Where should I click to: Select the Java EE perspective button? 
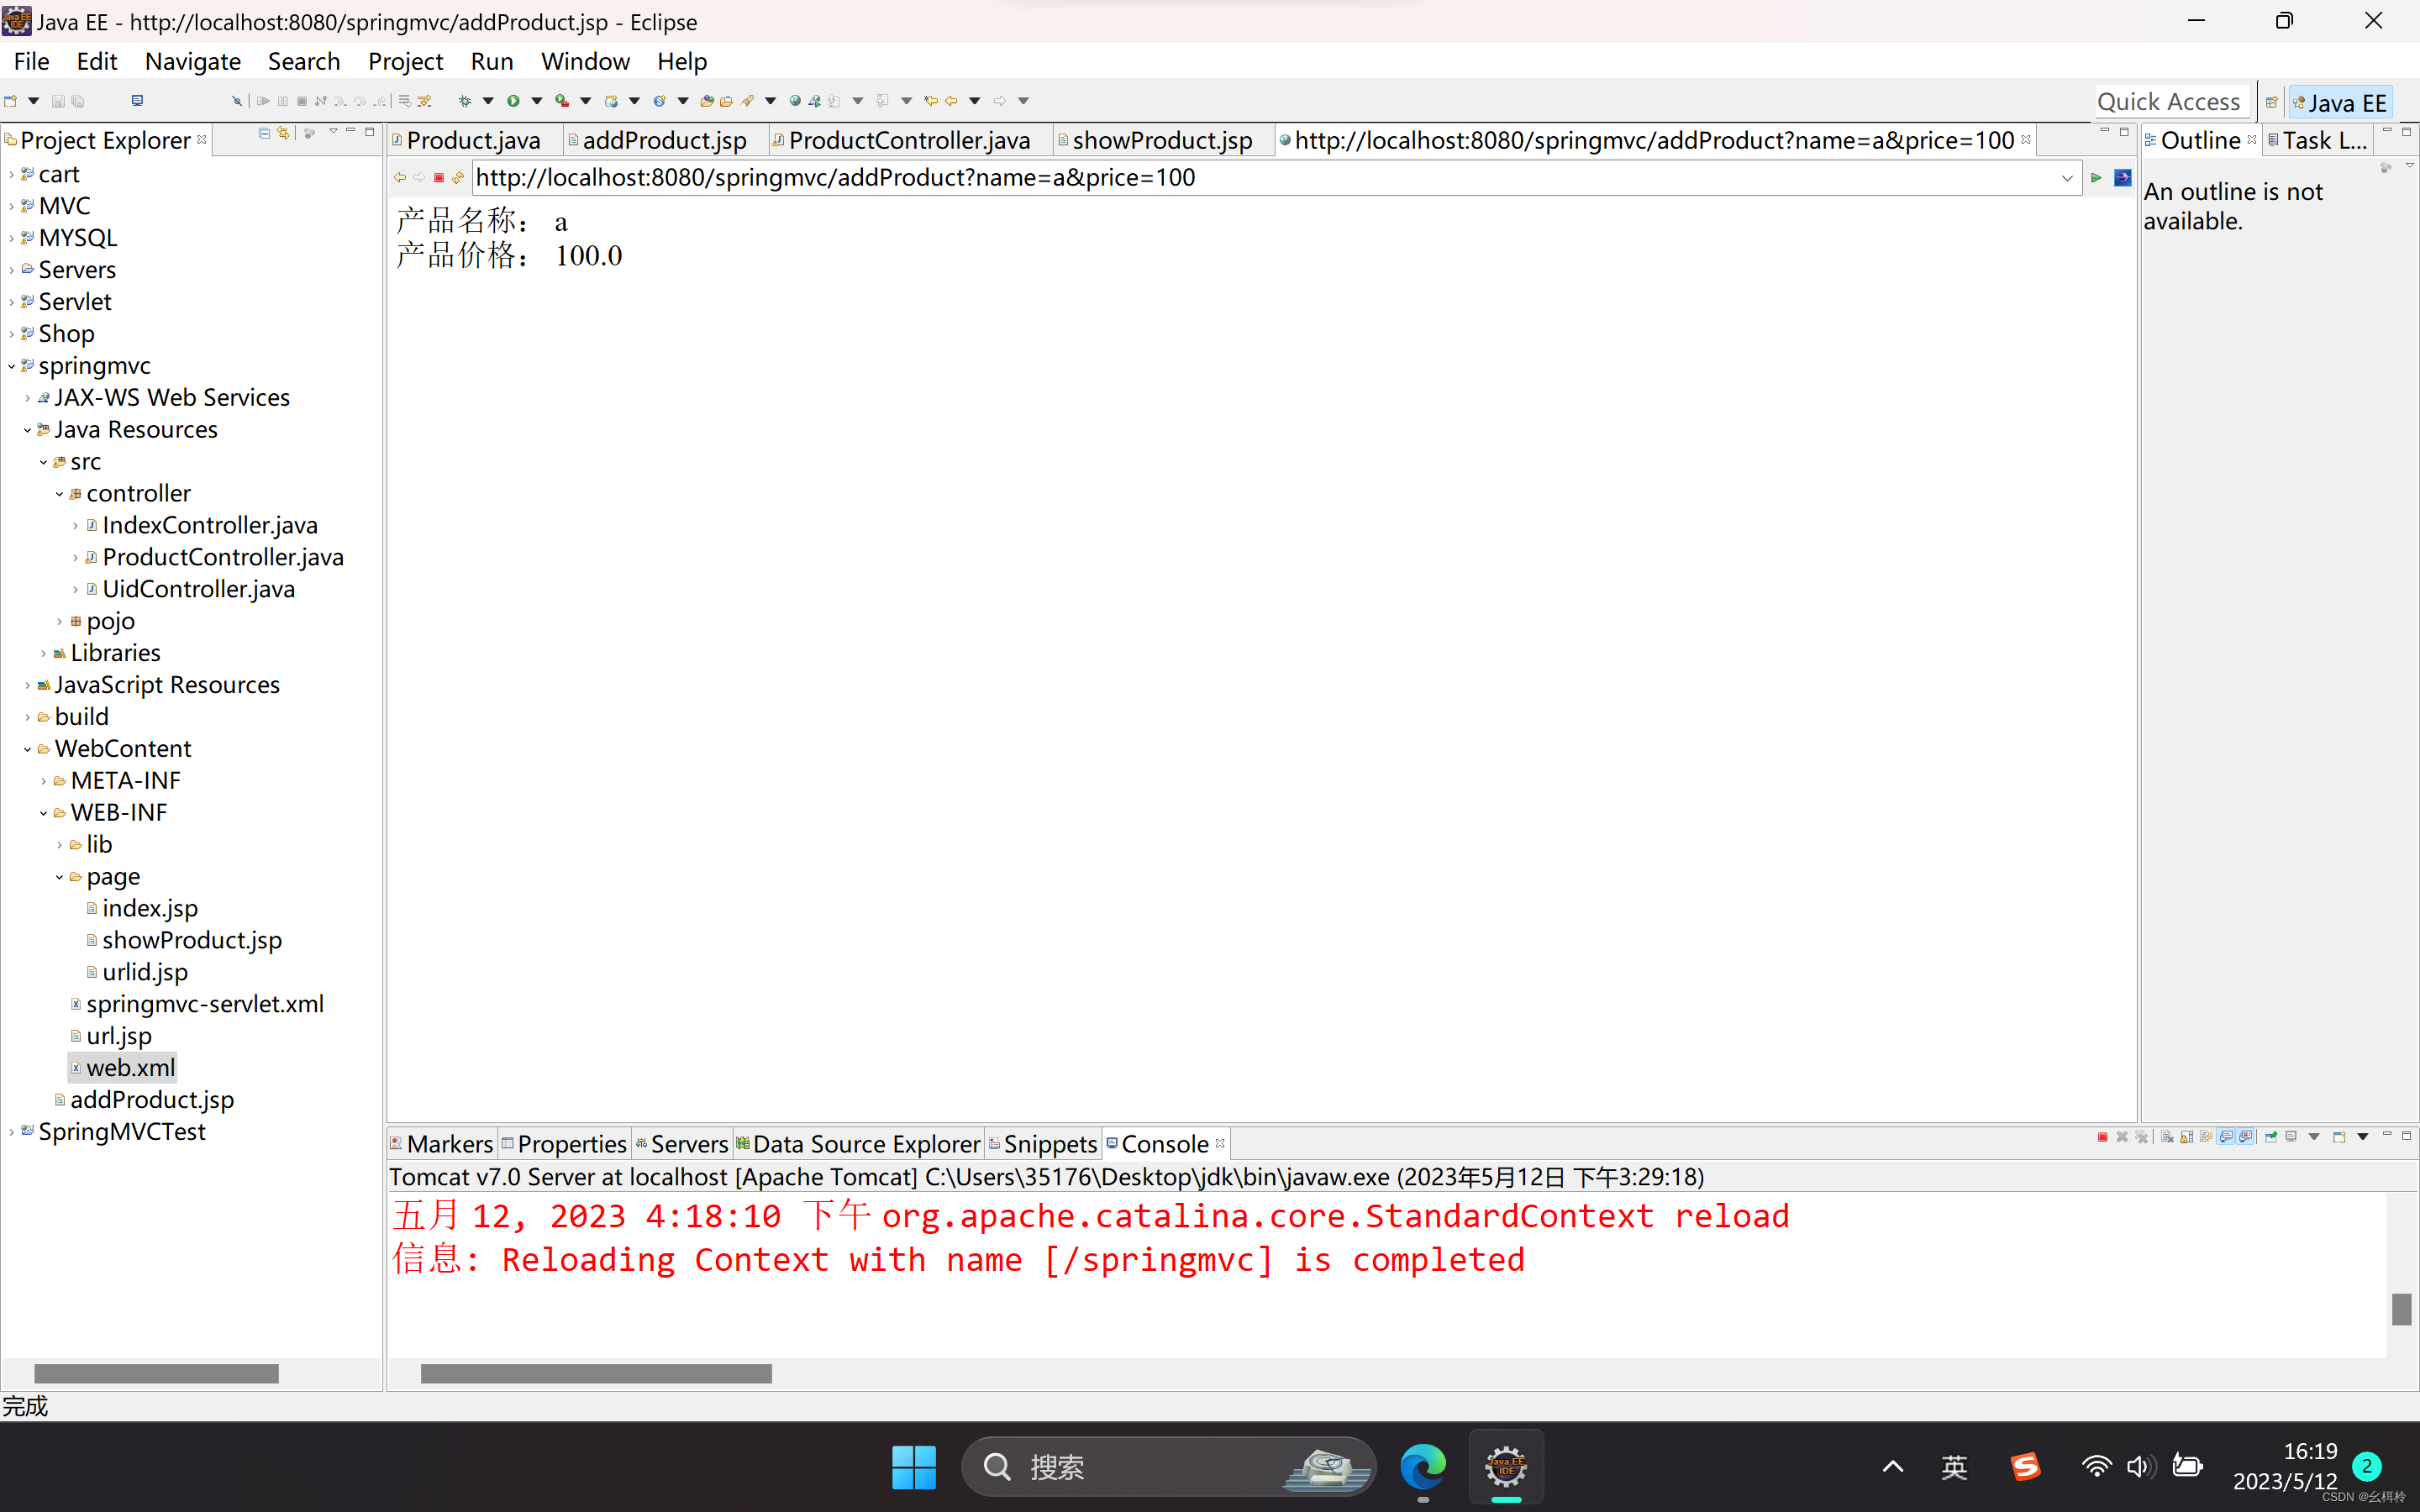click(2339, 103)
